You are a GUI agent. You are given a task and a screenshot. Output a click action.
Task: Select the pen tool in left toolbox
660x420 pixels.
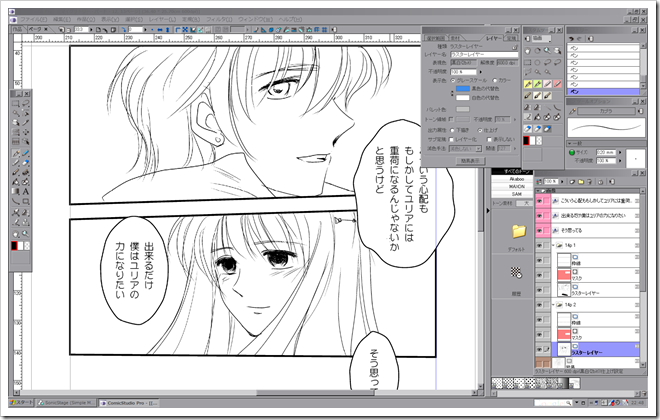16,153
